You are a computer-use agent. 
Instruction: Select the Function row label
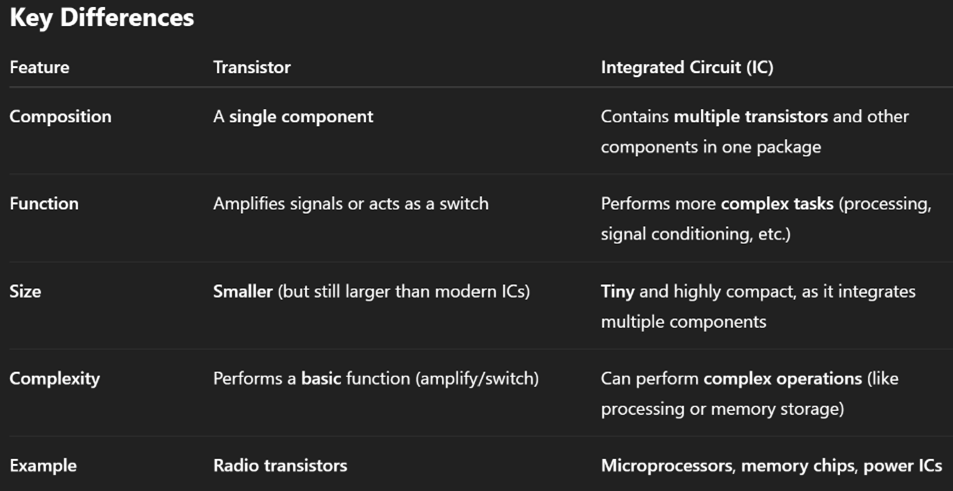(44, 204)
